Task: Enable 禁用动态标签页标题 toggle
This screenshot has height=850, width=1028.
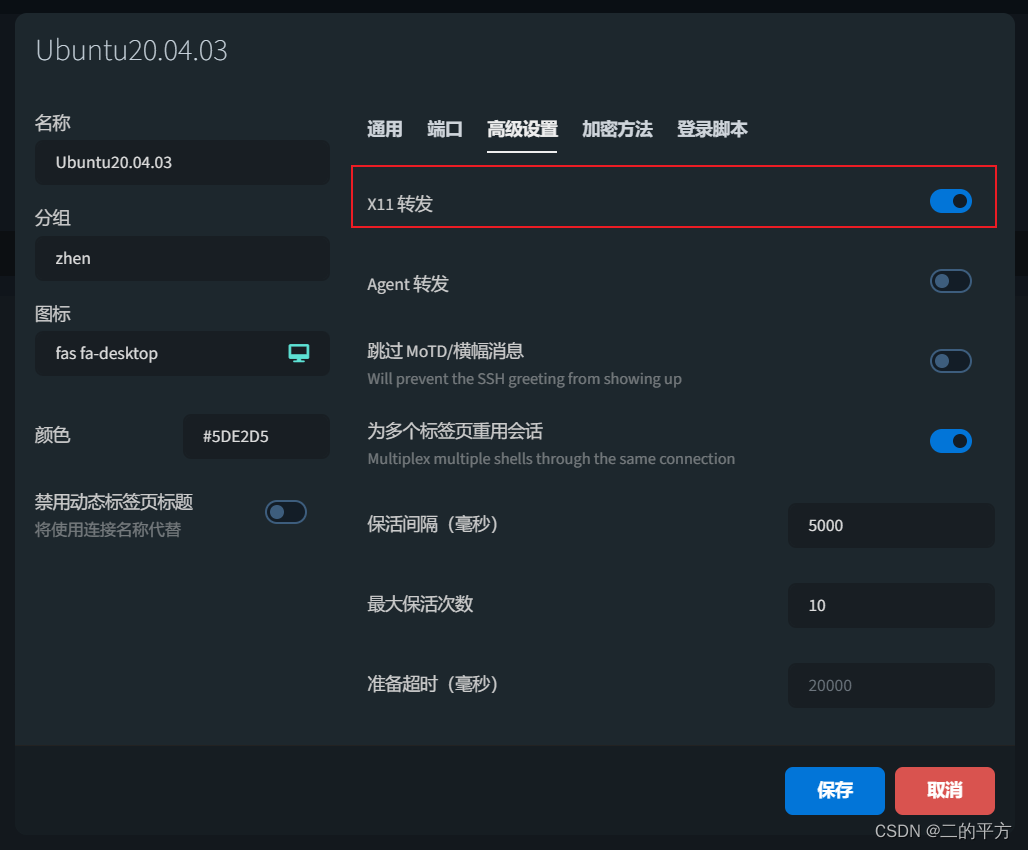Action: pyautogui.click(x=286, y=512)
